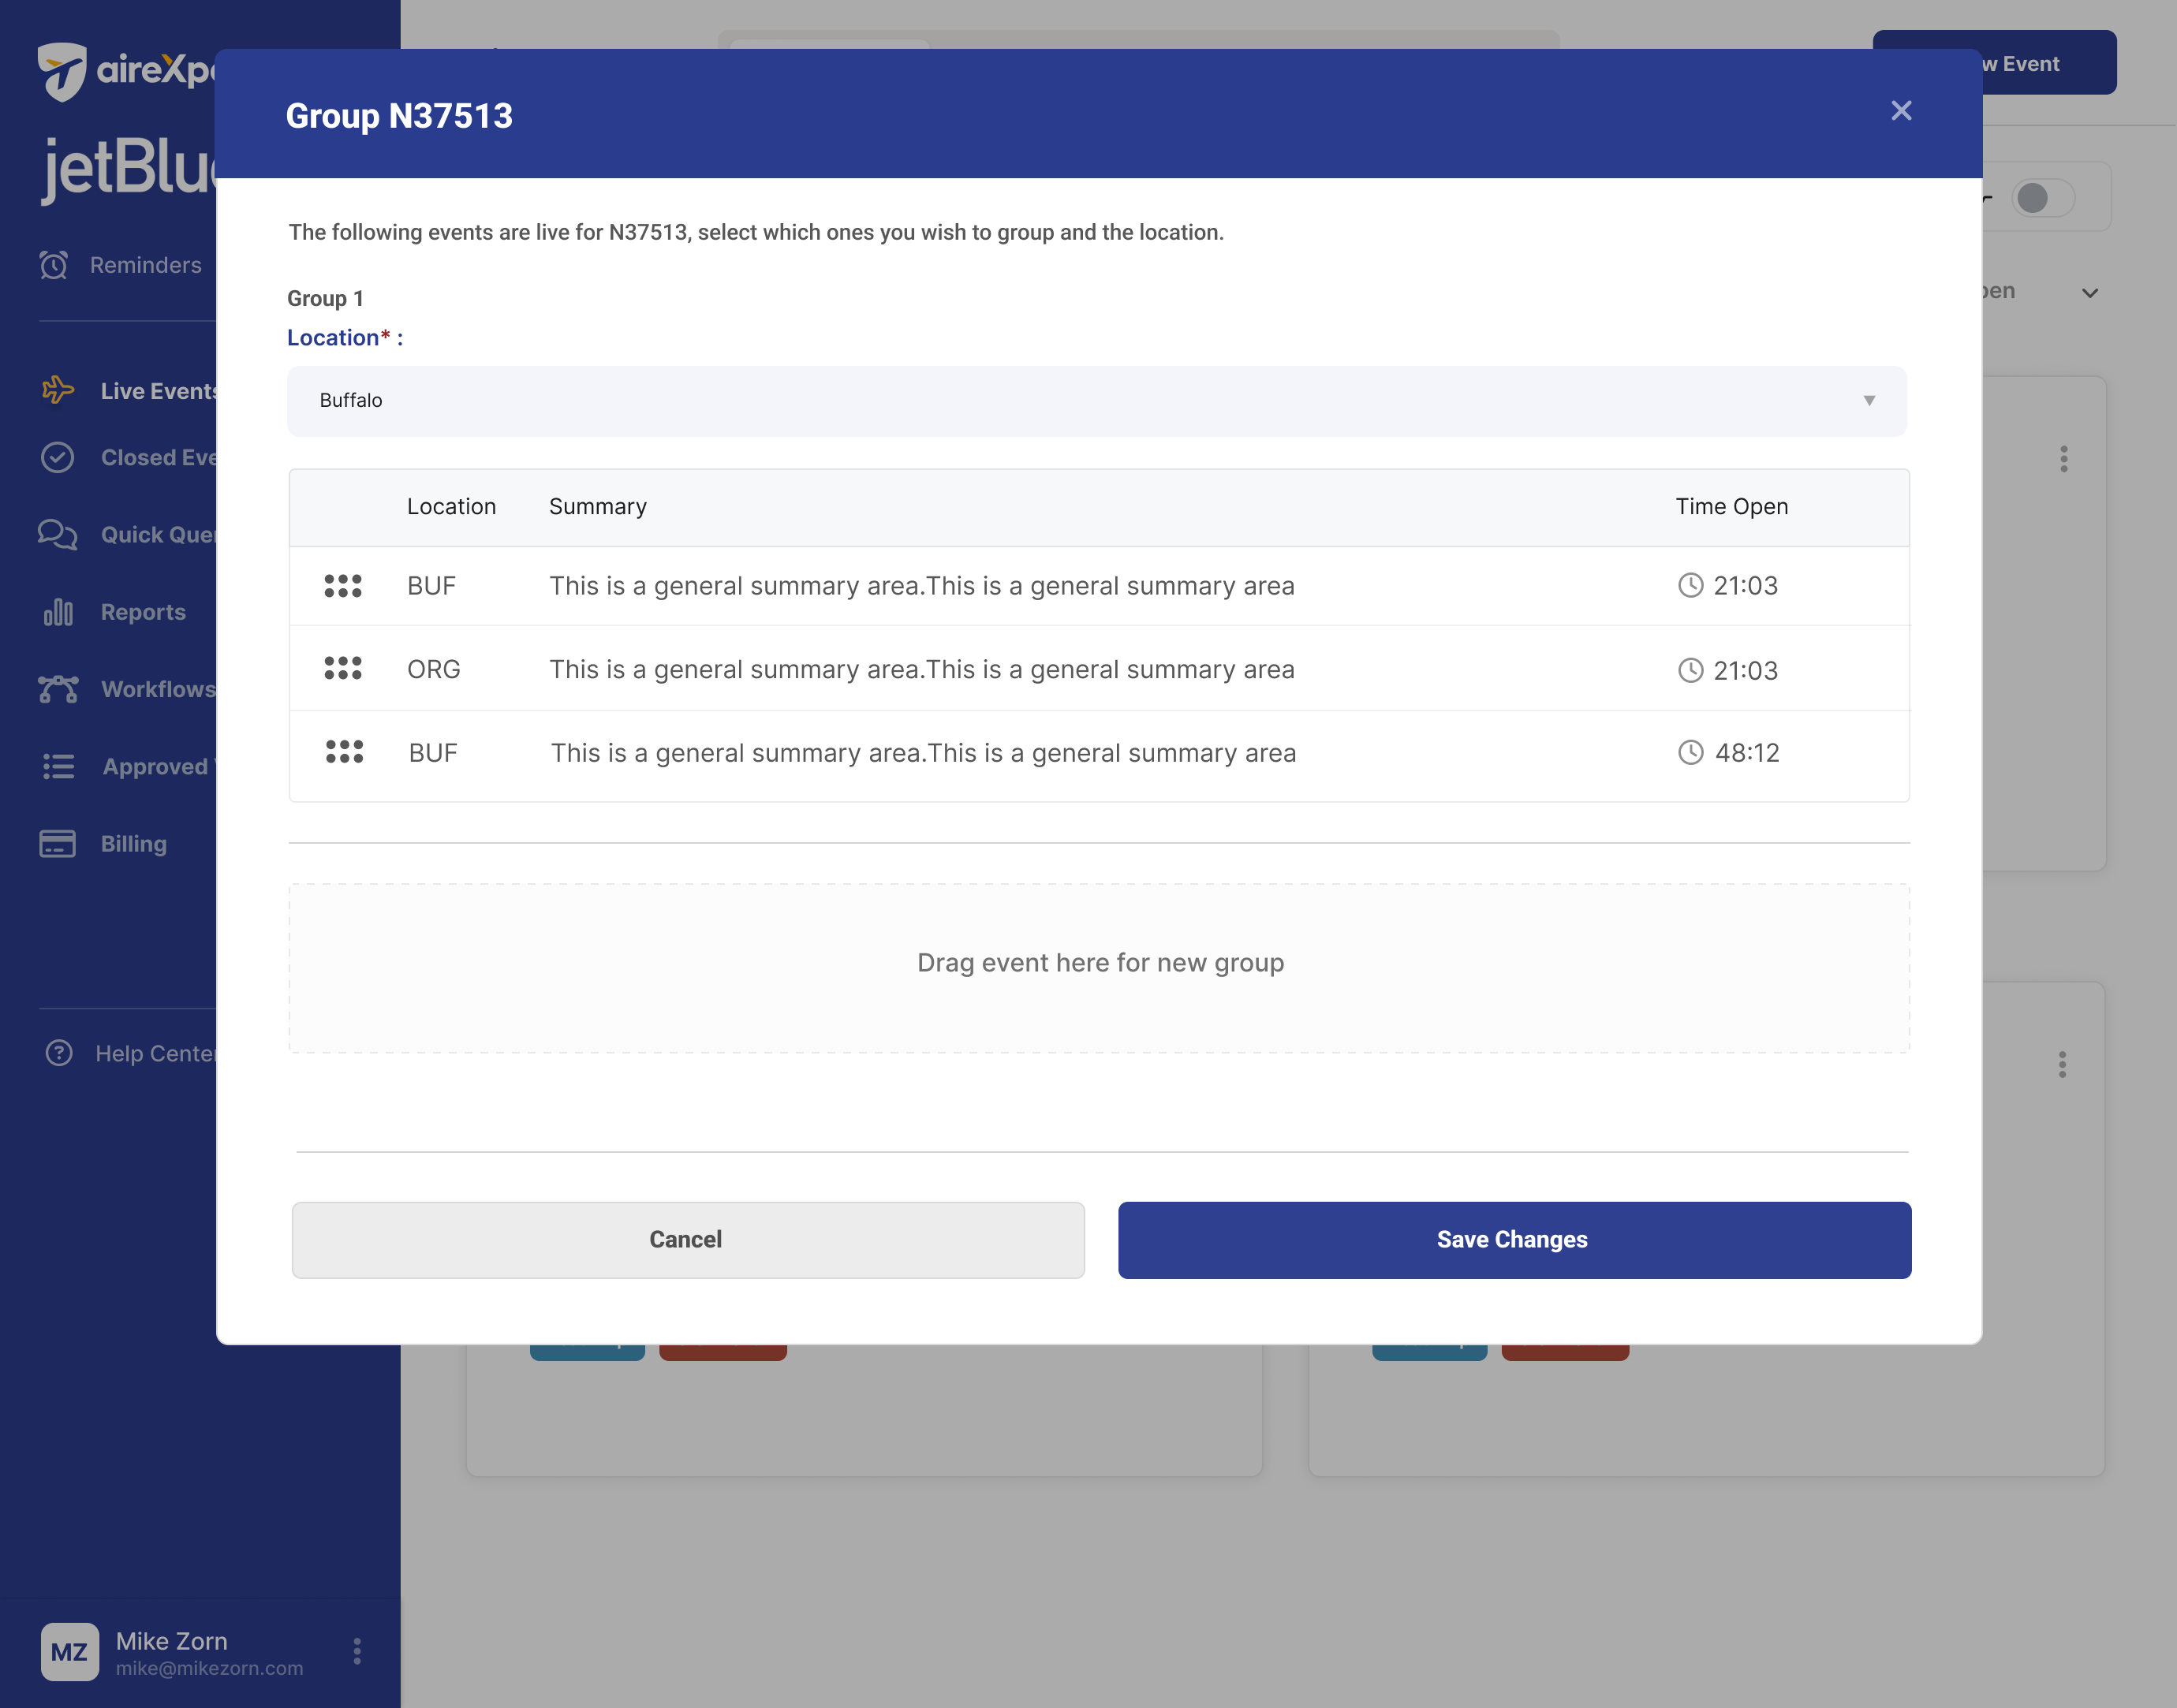This screenshot has width=2177, height=1708.
Task: Click Save Changes button
Action: (x=1514, y=1240)
